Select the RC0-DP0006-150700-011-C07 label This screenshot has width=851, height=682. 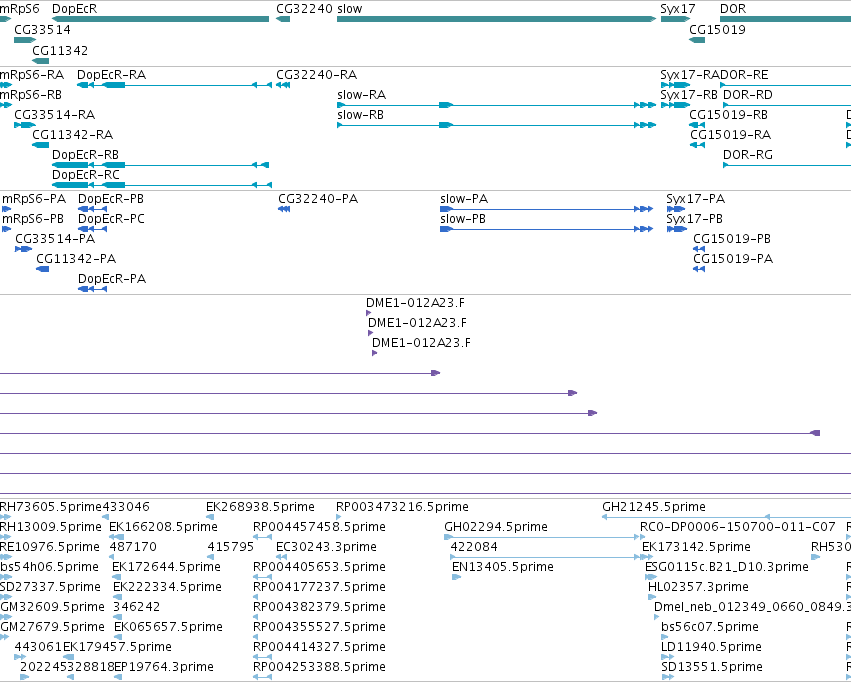click(x=738, y=527)
